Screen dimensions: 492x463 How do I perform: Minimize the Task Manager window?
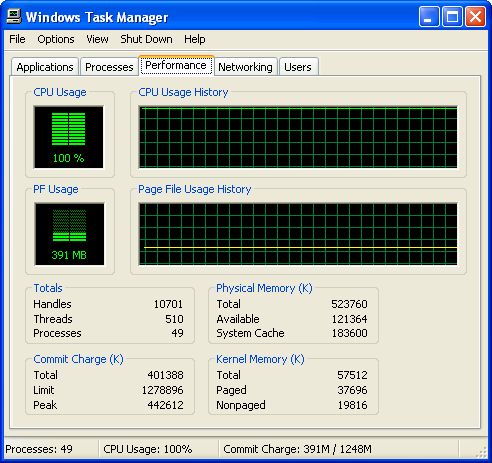click(429, 17)
